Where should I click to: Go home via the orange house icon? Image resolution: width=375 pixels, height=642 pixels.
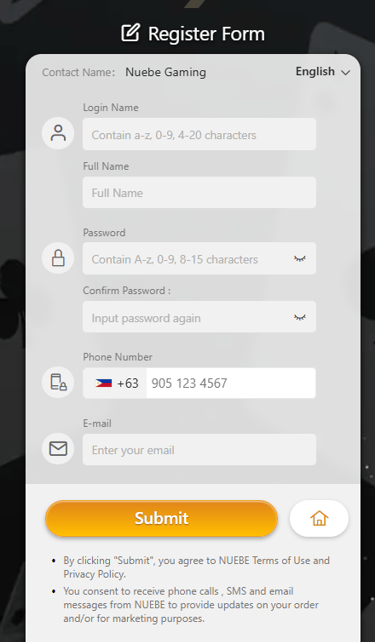point(319,518)
